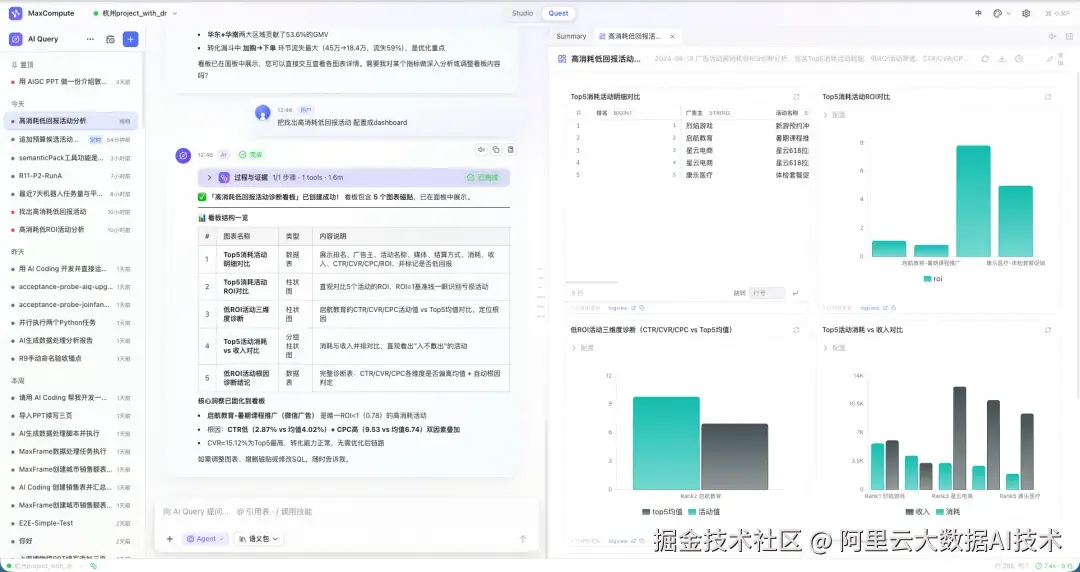Toggle the 活动值 legend swatch

point(692,512)
